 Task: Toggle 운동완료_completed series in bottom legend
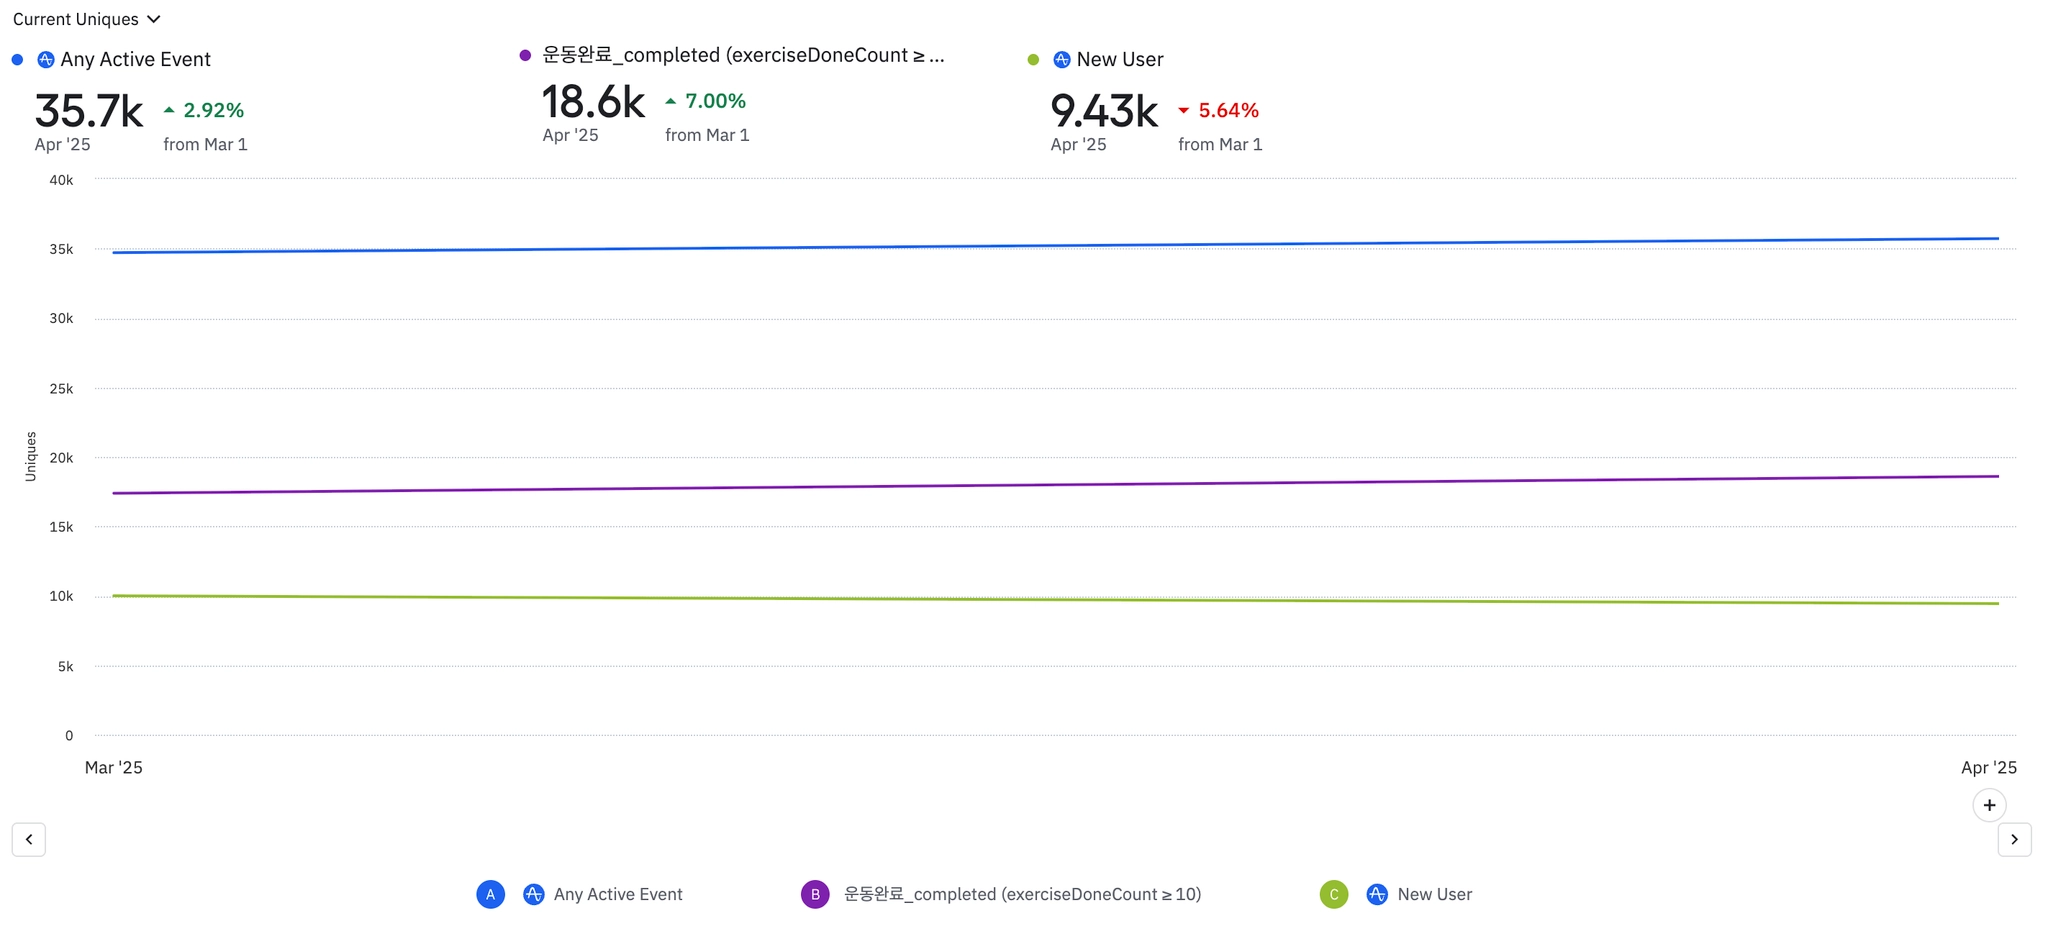tap(1022, 894)
